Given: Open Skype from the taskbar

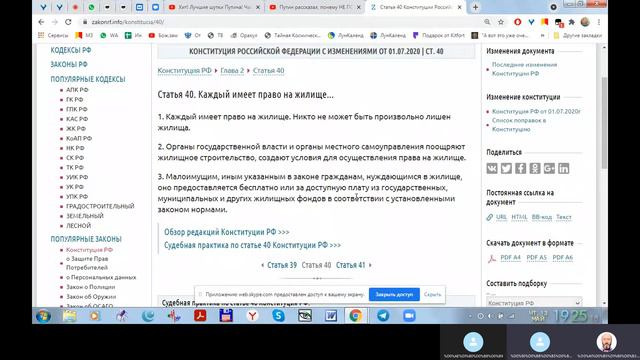Looking at the screenshot, I should tap(278, 316).
